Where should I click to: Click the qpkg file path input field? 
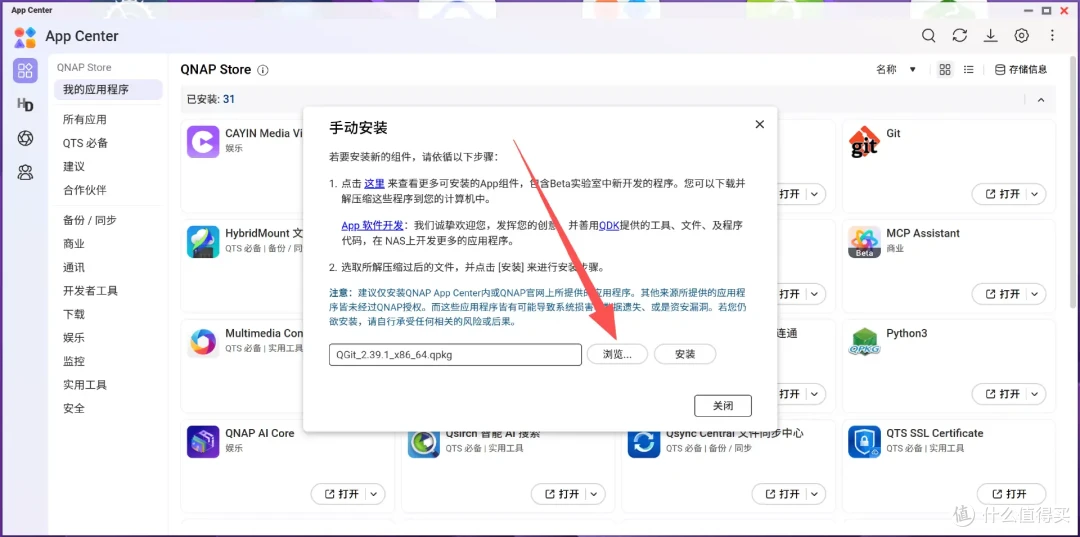coord(455,355)
